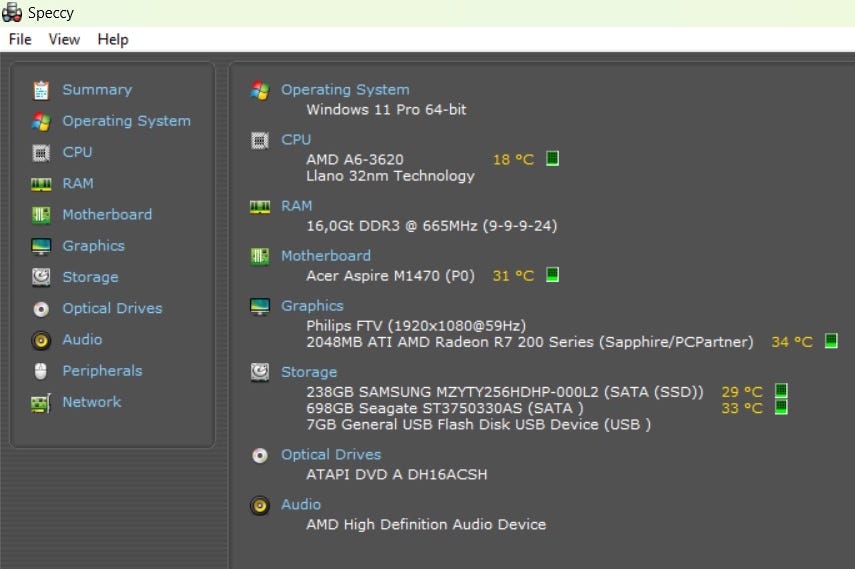
Task: Click the Motherboard icon in sidebar
Action: pos(41,215)
